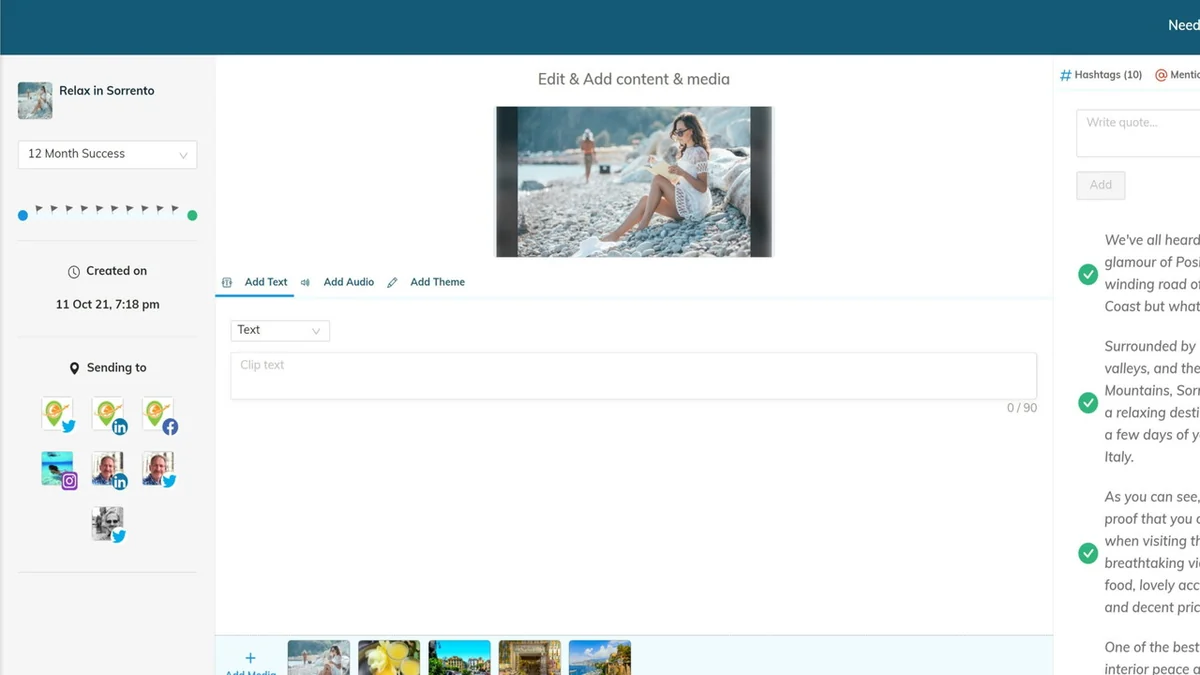Click into the Clip text field
This screenshot has width=1200, height=675.
pyautogui.click(x=633, y=375)
